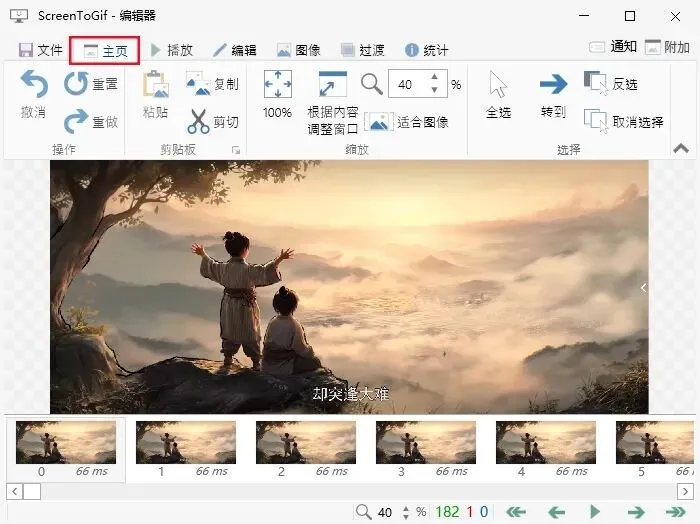This screenshot has height=524, width=700.
Task: Expand the 剪贴板 group launcher
Action: 236,150
